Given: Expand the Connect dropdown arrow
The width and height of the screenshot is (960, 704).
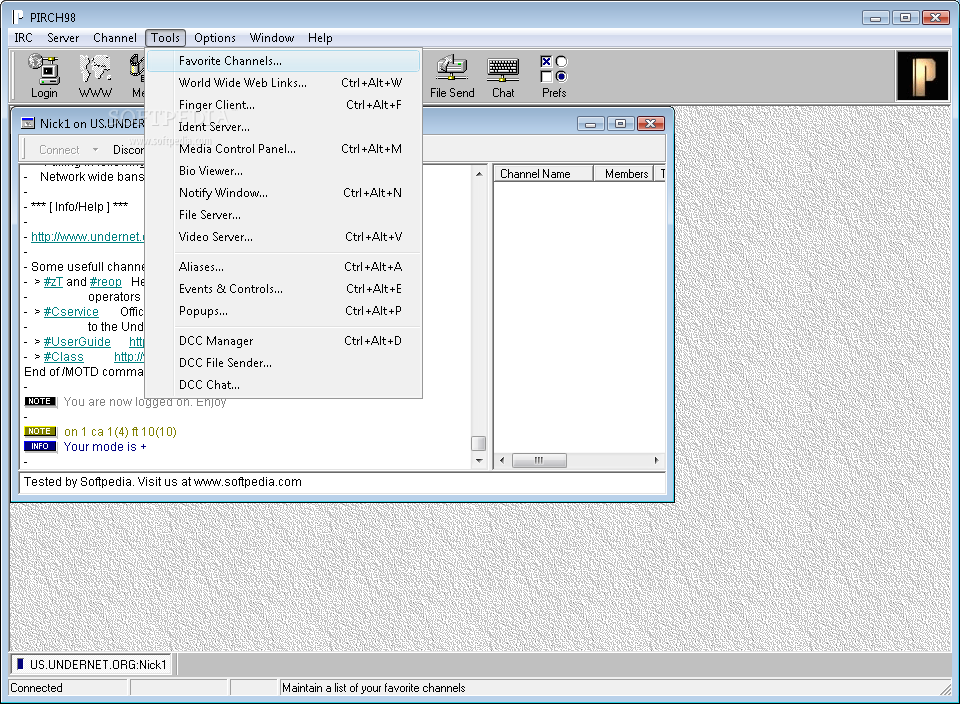Looking at the screenshot, I should pos(95,150).
